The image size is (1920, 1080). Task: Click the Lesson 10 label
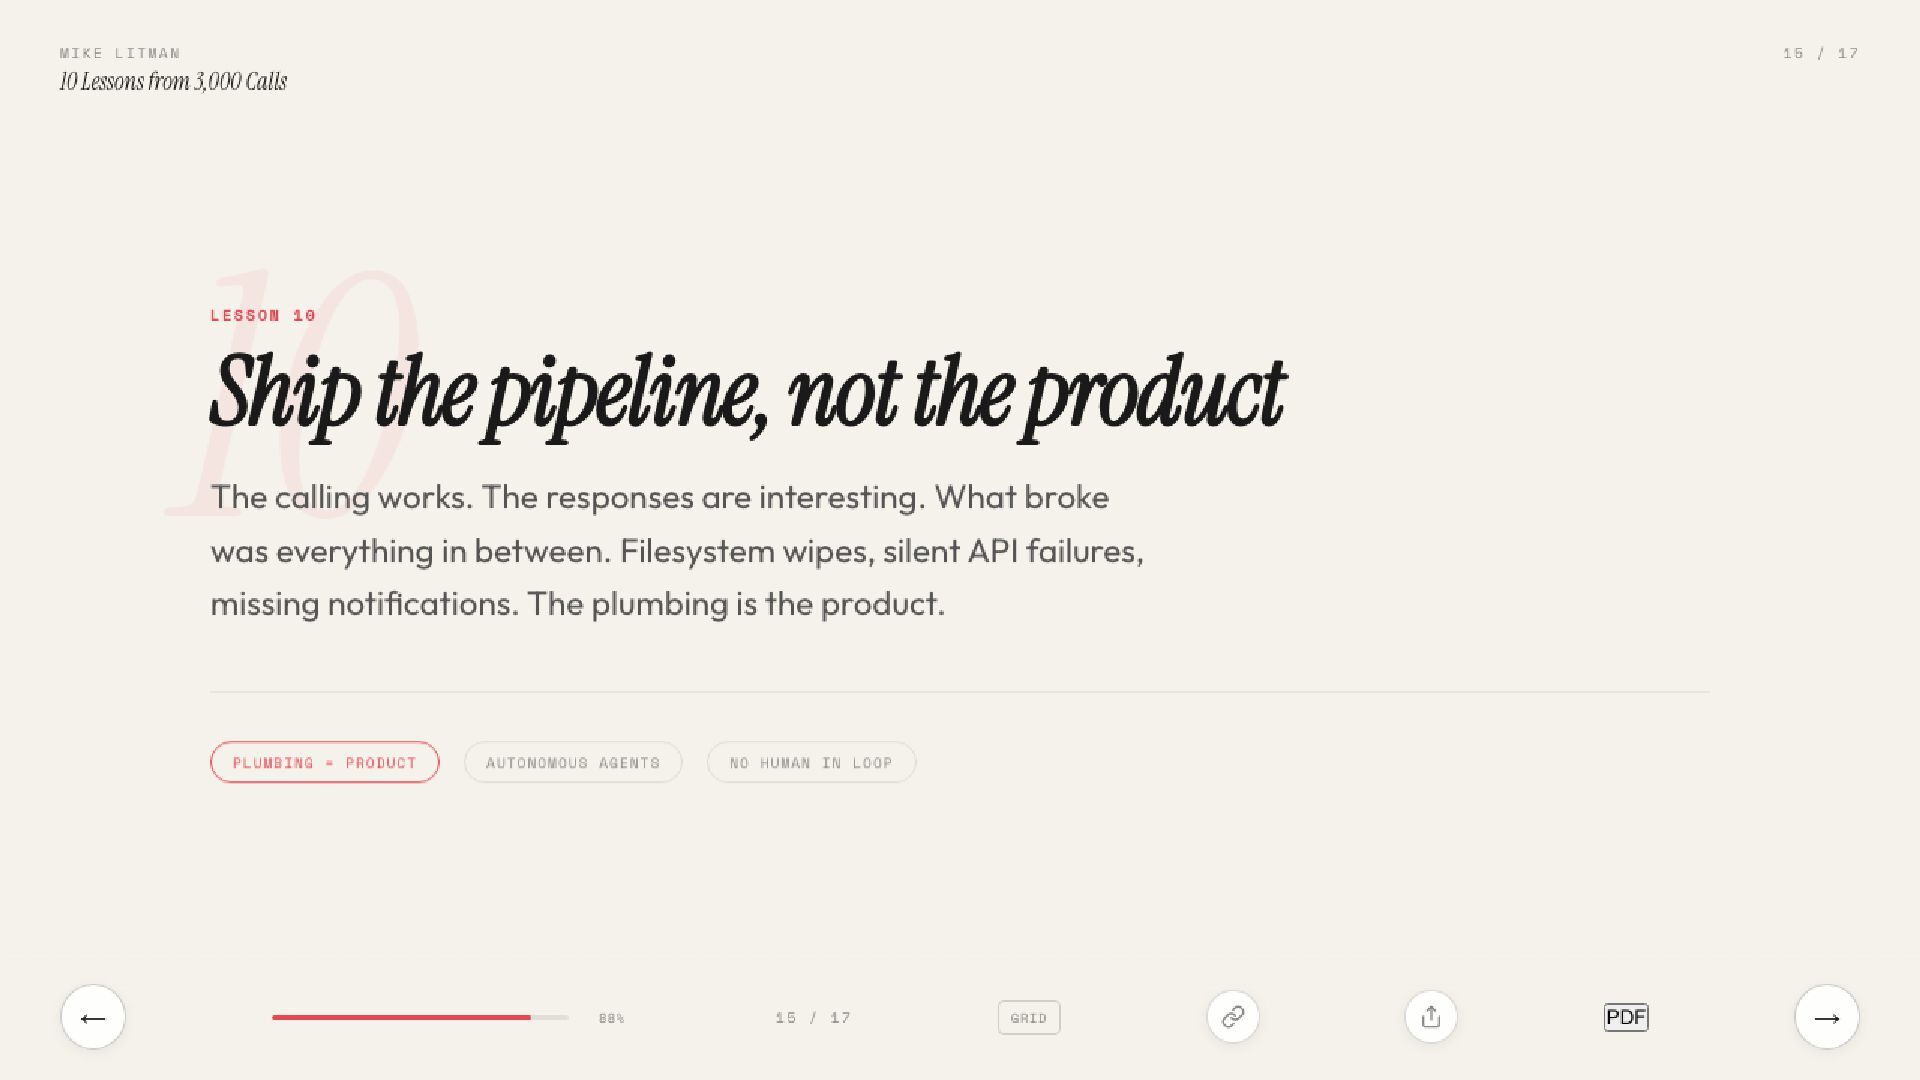pyautogui.click(x=263, y=315)
